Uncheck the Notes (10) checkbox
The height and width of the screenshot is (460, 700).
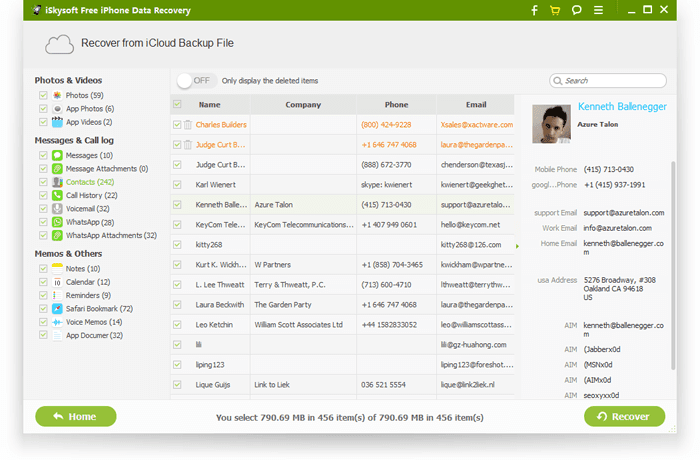[43, 268]
